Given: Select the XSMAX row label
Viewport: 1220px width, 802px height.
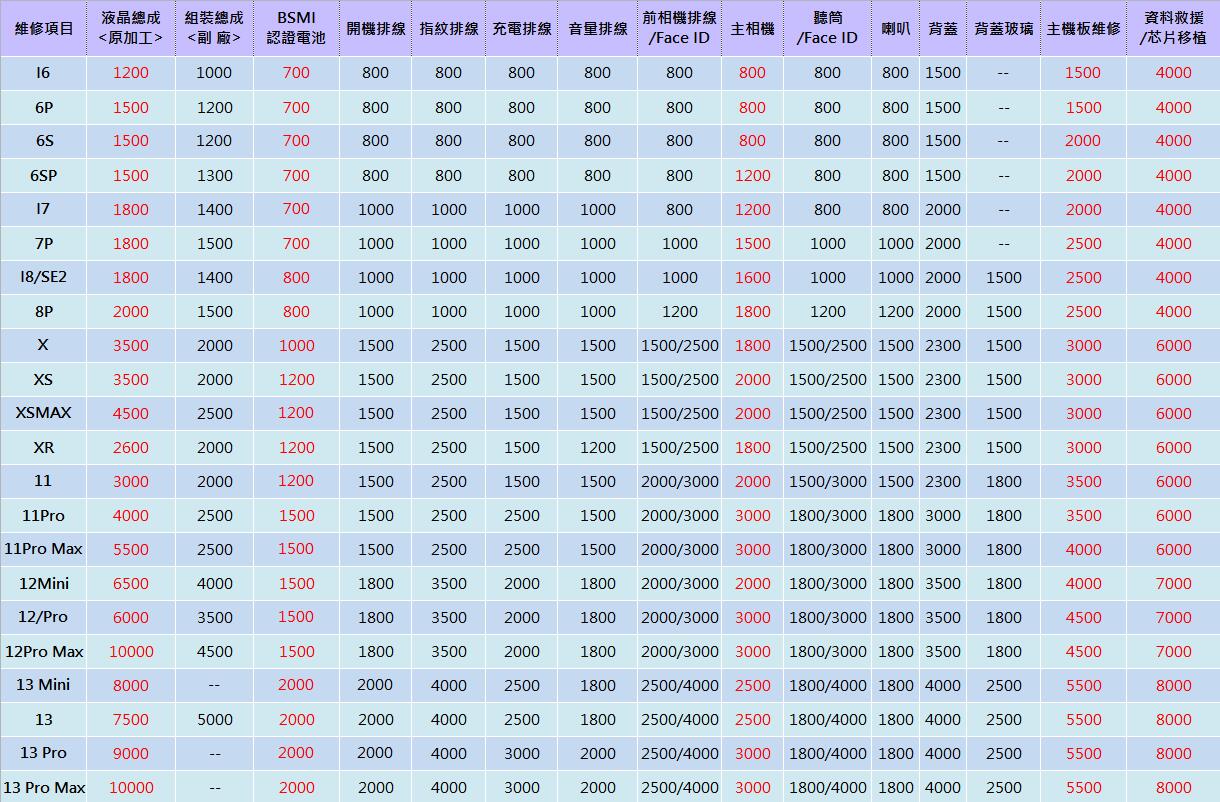Looking at the screenshot, I should [44, 413].
